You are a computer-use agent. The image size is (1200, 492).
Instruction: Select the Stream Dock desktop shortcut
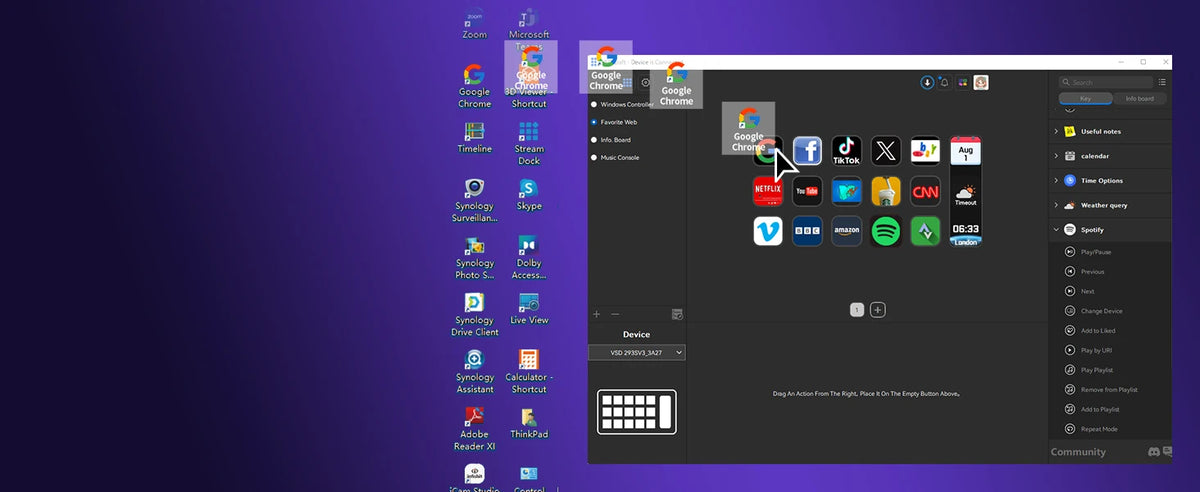[529, 144]
